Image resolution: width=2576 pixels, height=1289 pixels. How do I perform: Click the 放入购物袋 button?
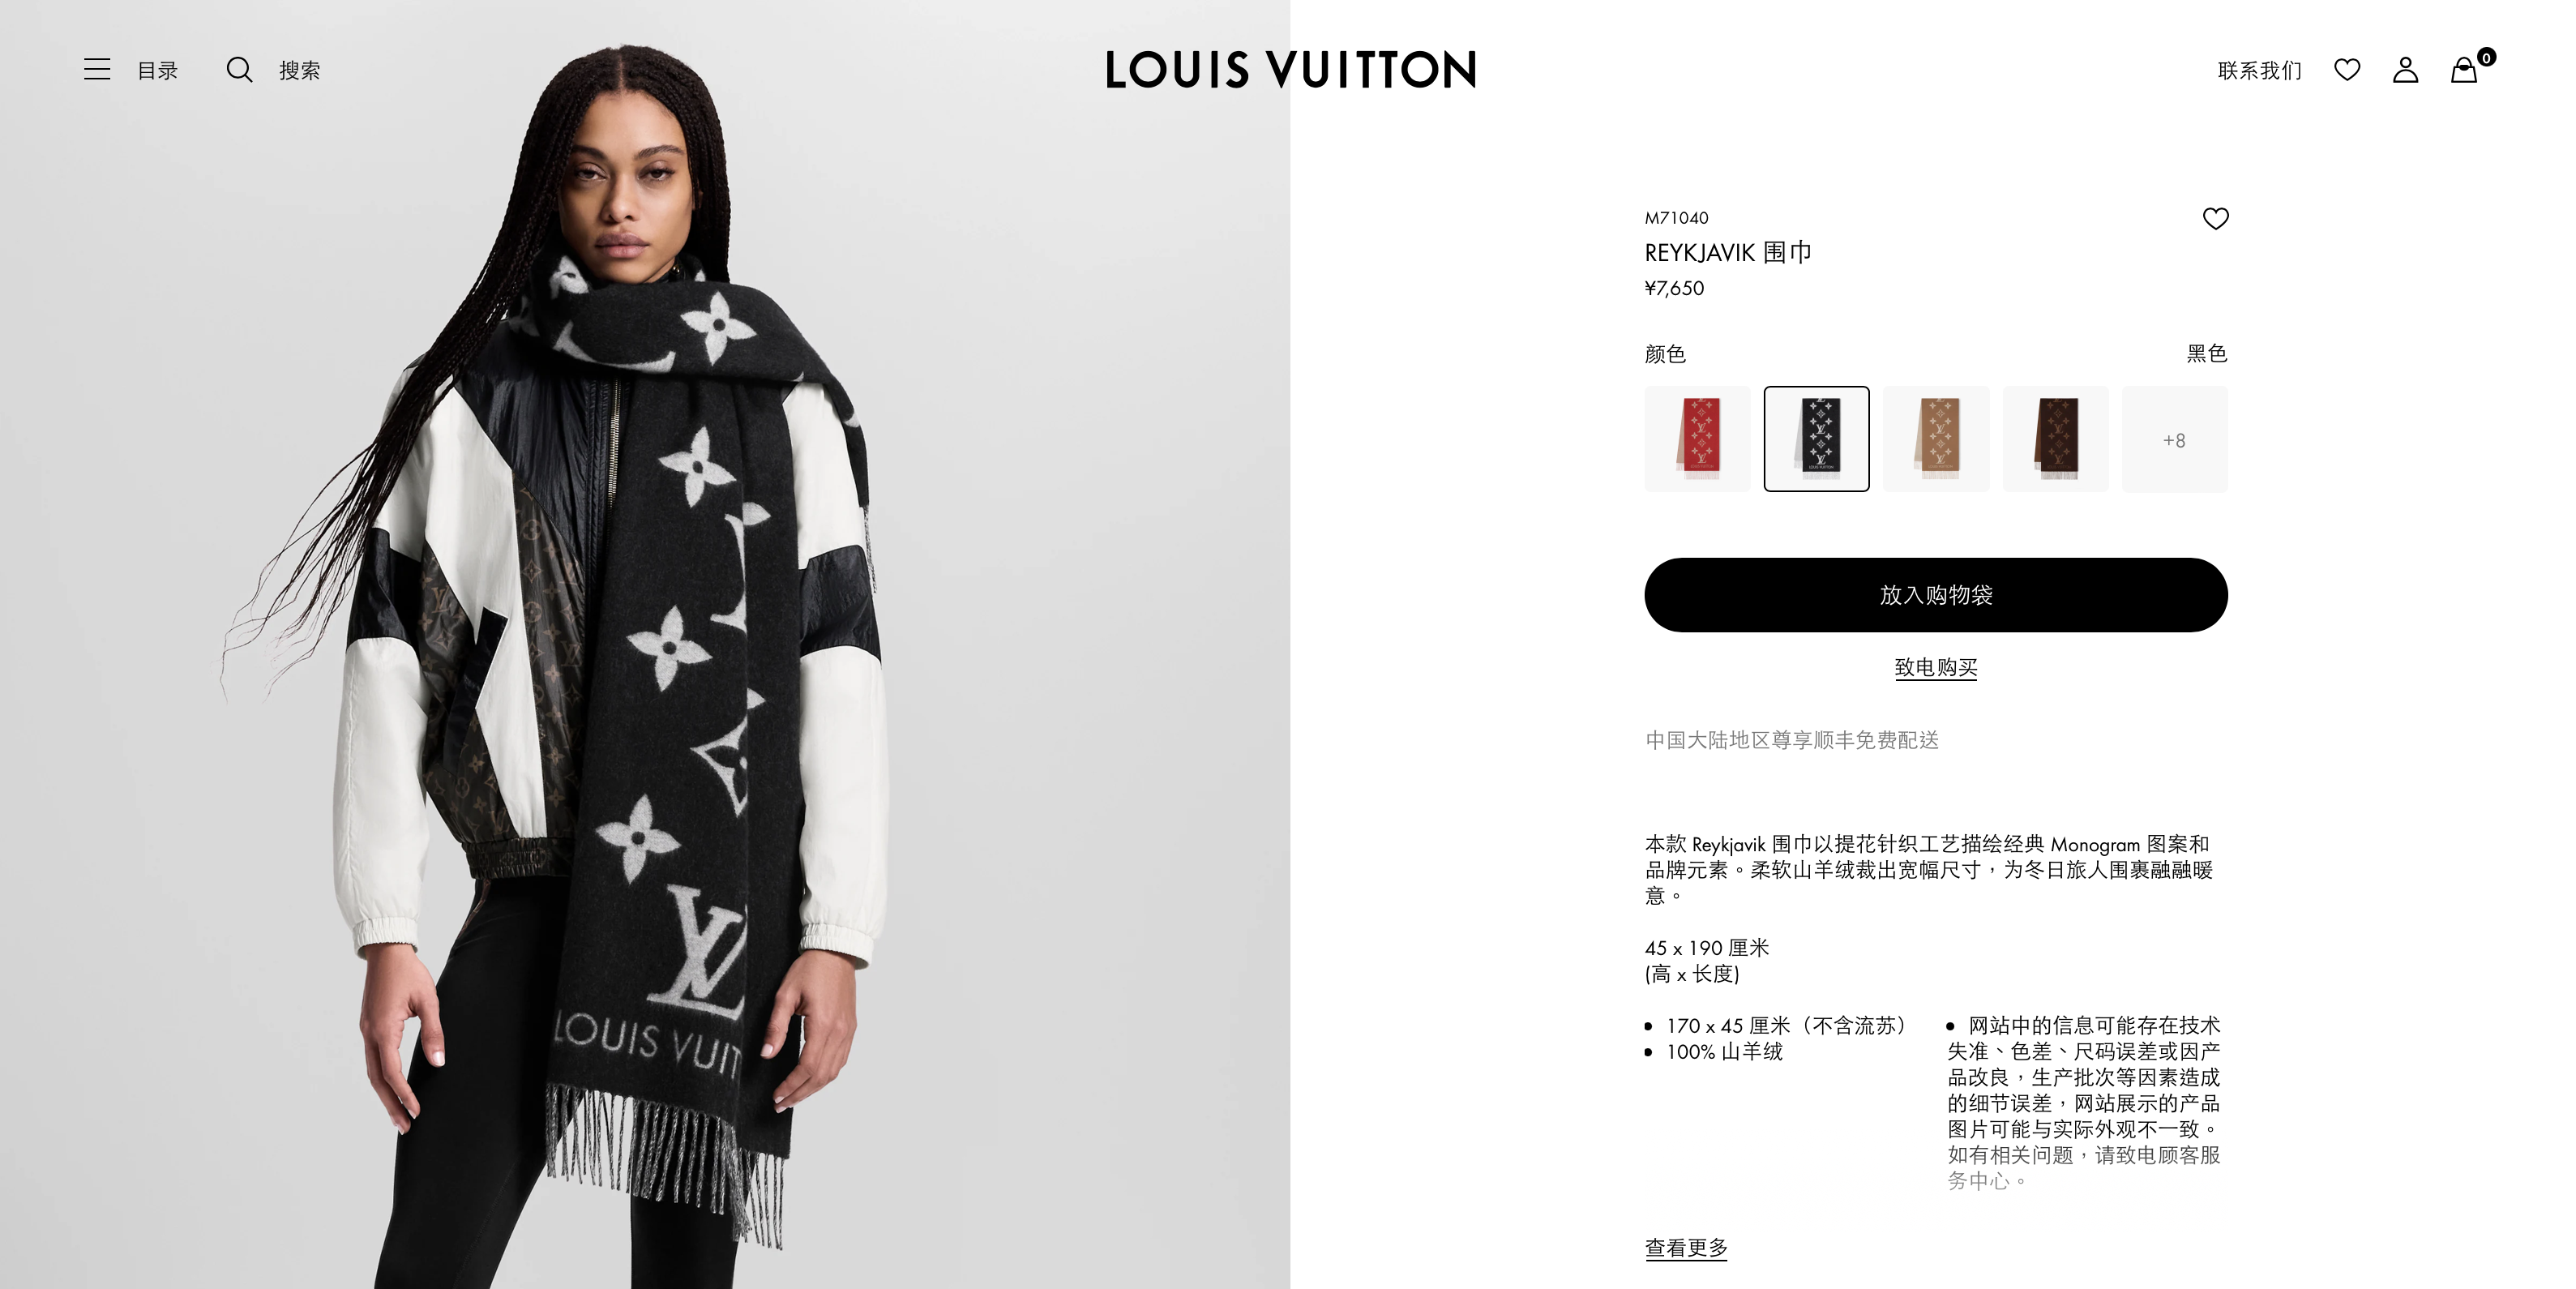[x=1936, y=595]
